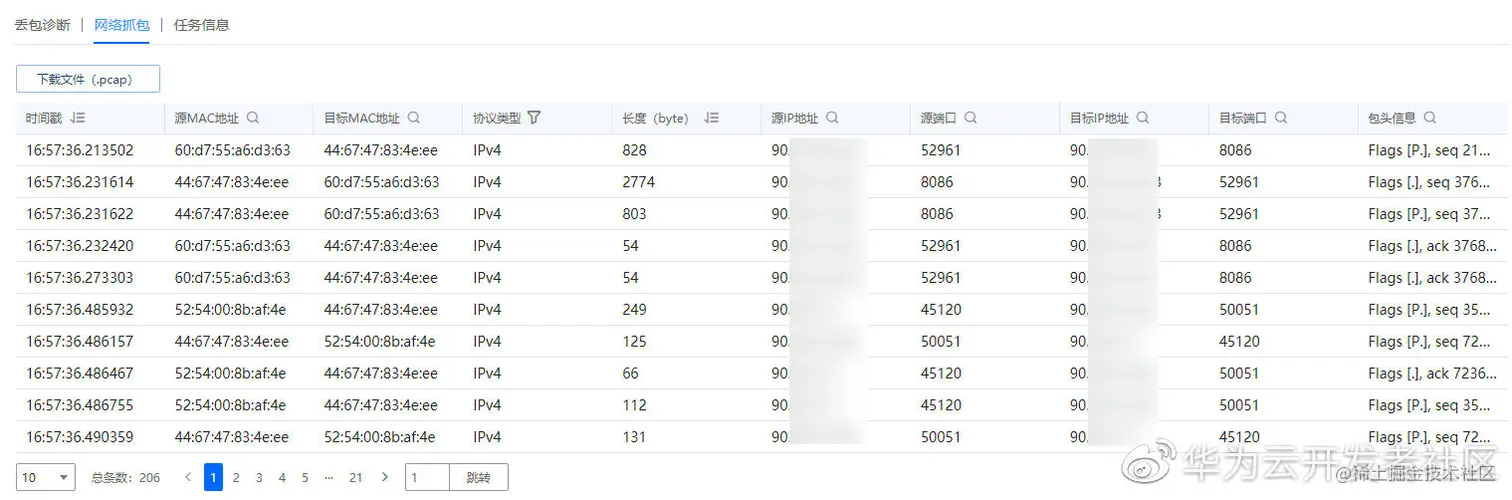
Task: Click length value 112
Action: tap(635, 406)
